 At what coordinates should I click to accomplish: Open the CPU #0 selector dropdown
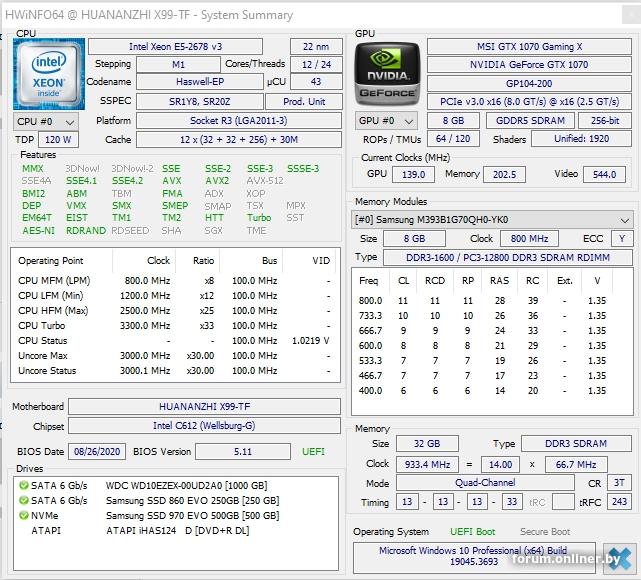[46, 121]
